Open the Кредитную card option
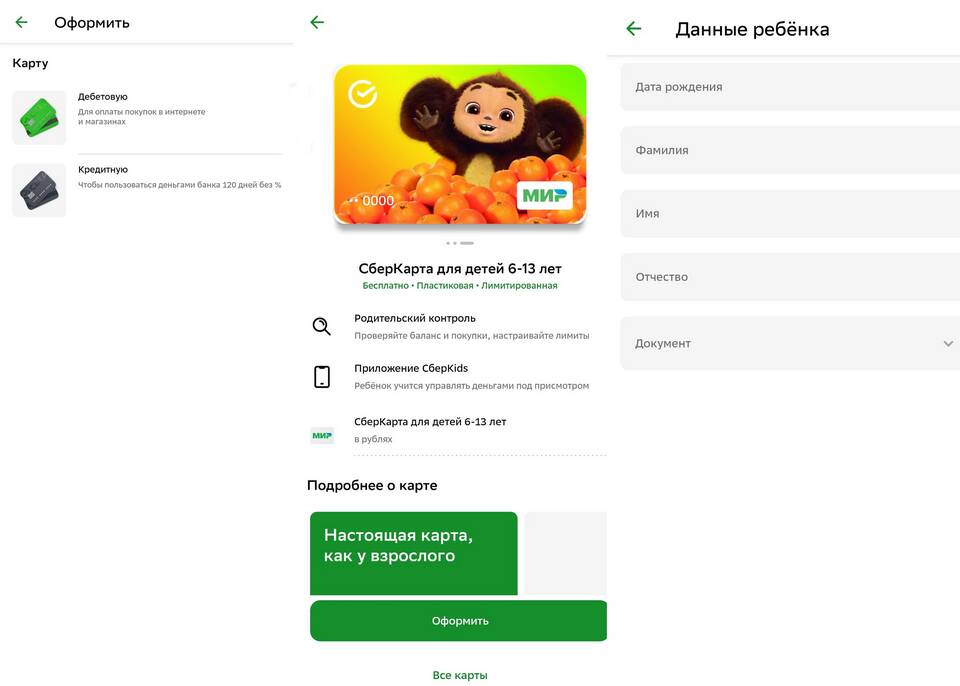This screenshot has height=686, width=960. (x=147, y=190)
